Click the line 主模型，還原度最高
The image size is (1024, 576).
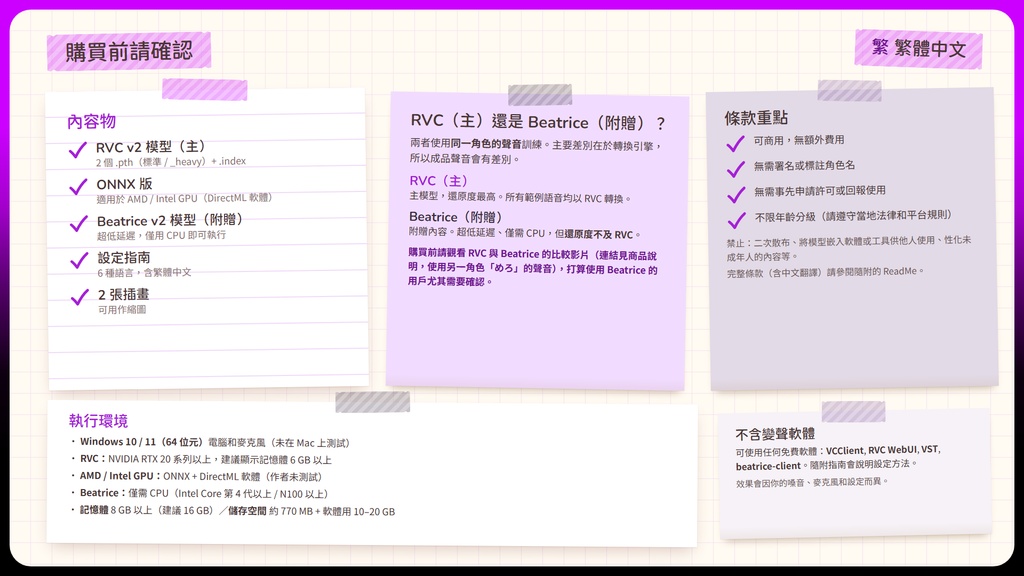(x=520, y=197)
